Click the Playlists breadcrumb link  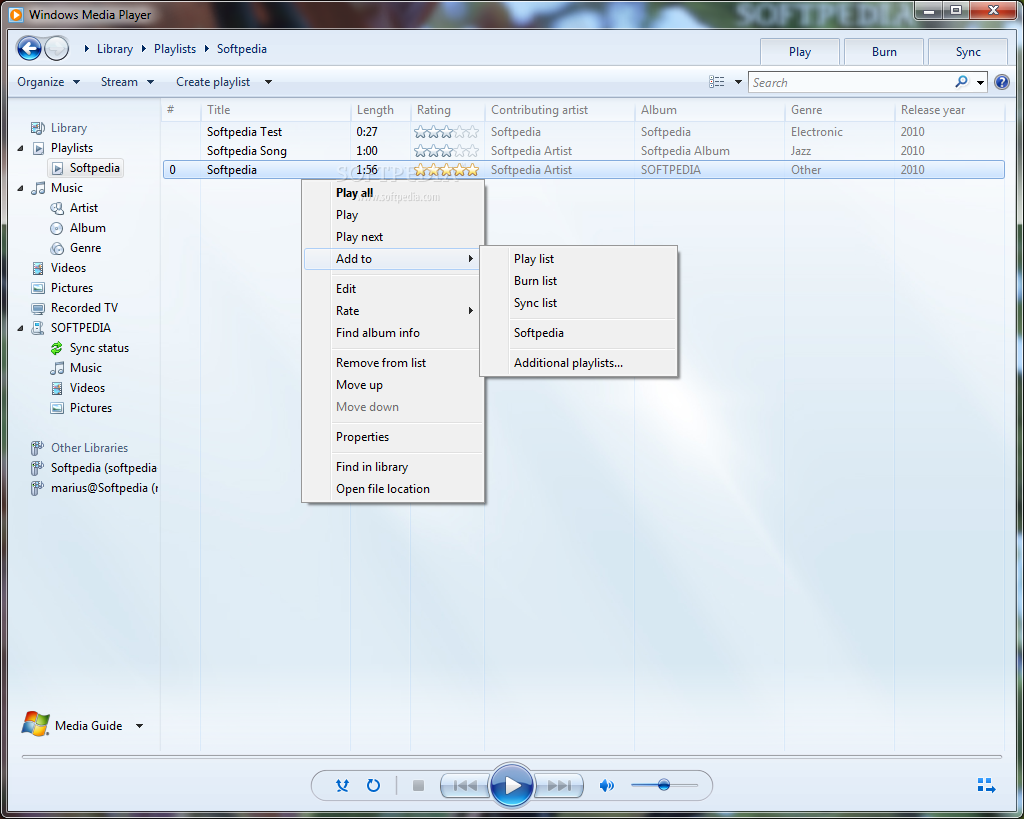pos(174,49)
